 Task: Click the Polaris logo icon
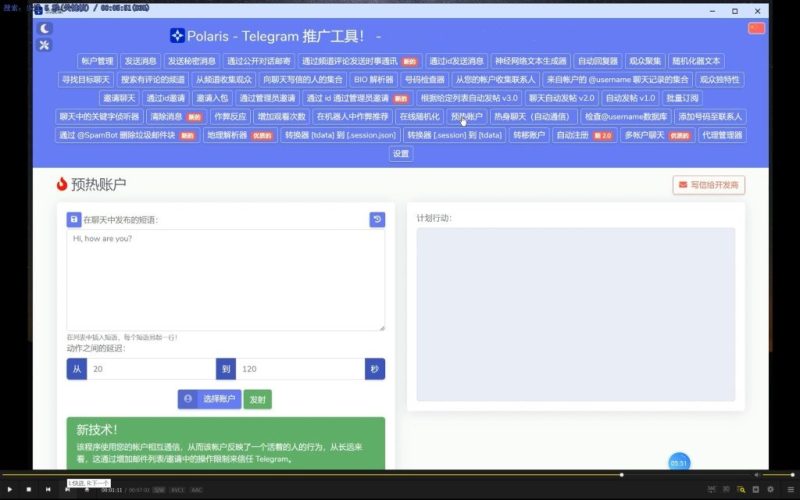pyautogui.click(x=177, y=36)
